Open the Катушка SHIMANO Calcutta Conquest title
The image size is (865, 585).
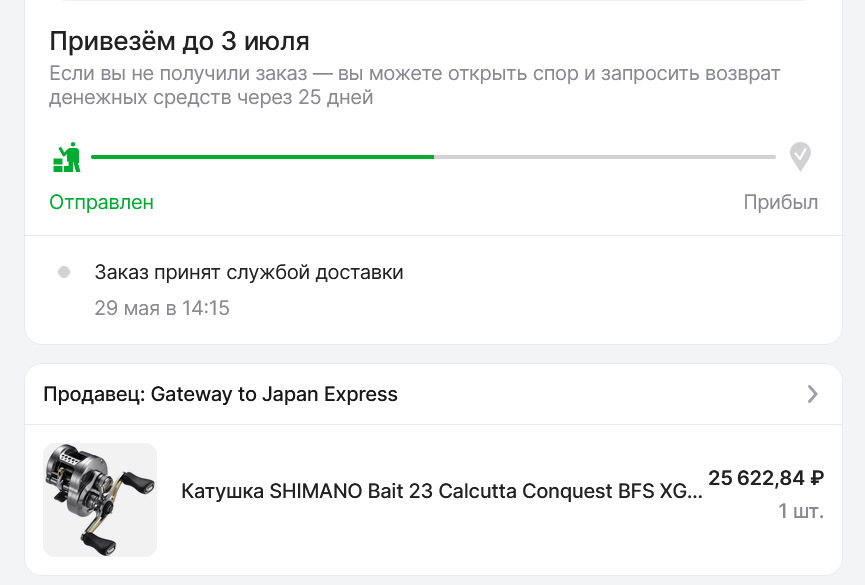(x=442, y=491)
